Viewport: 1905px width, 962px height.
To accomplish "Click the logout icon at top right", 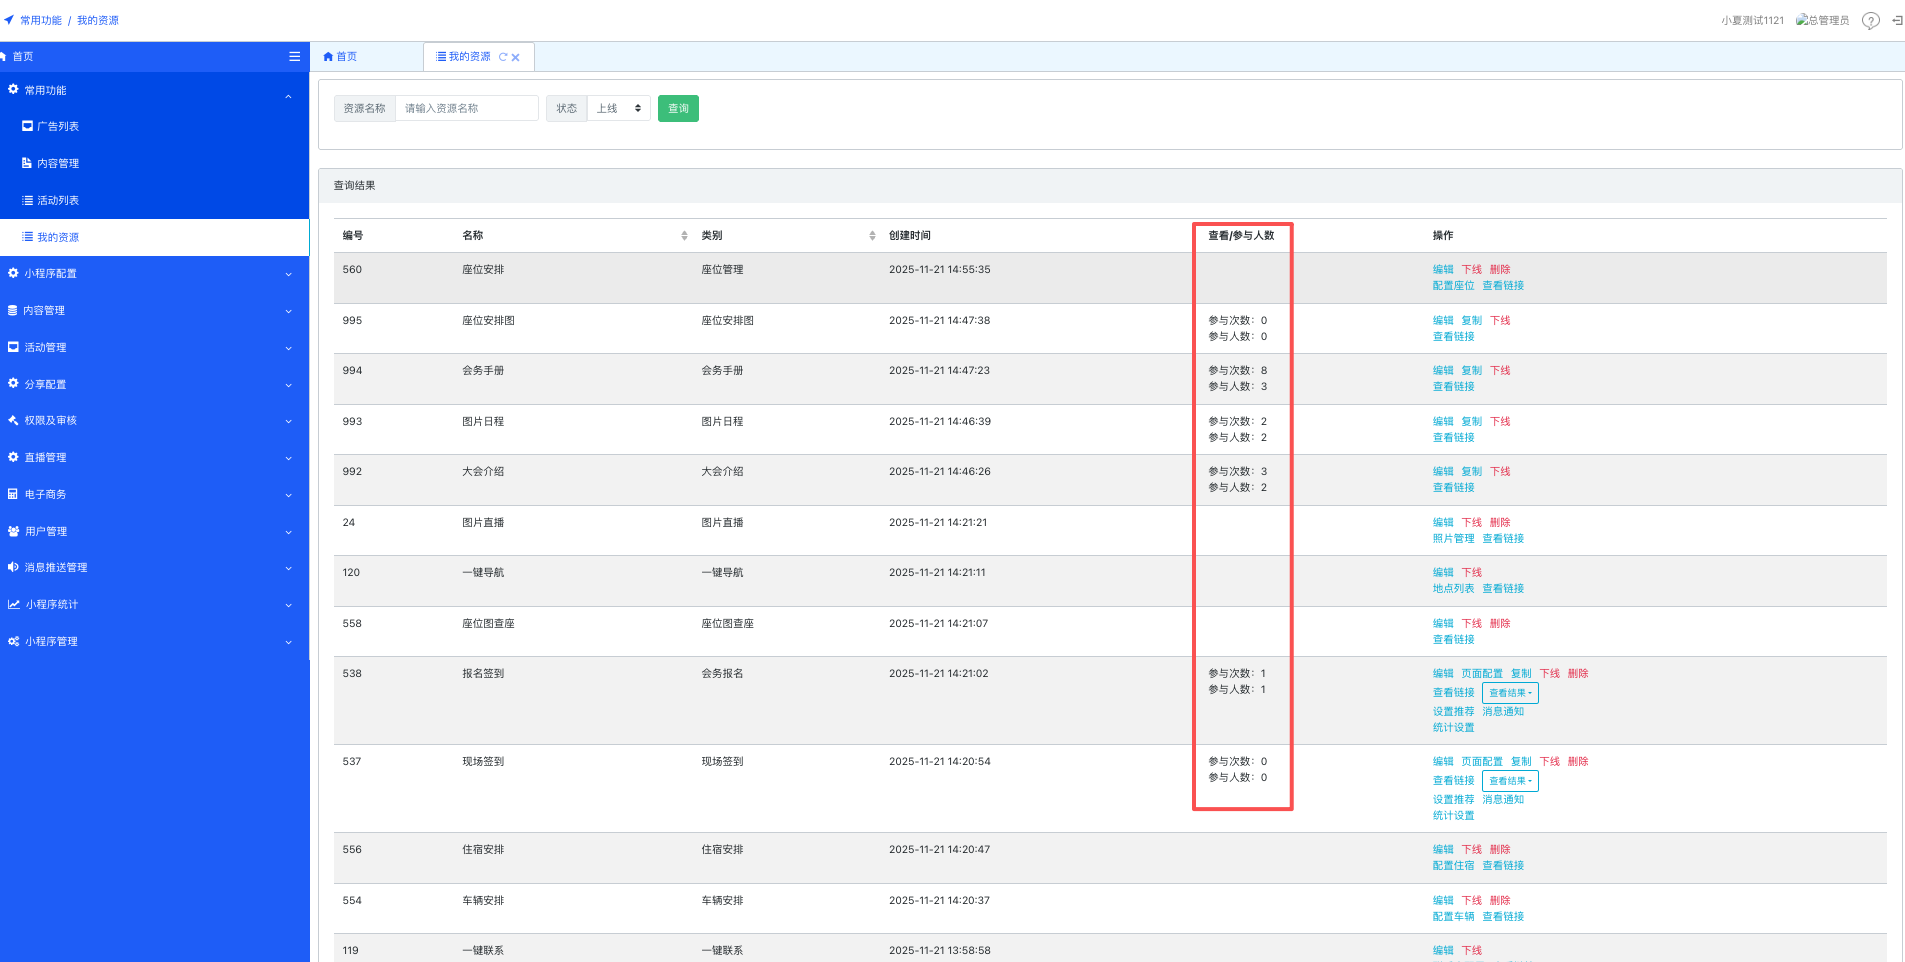I will pyautogui.click(x=1896, y=21).
